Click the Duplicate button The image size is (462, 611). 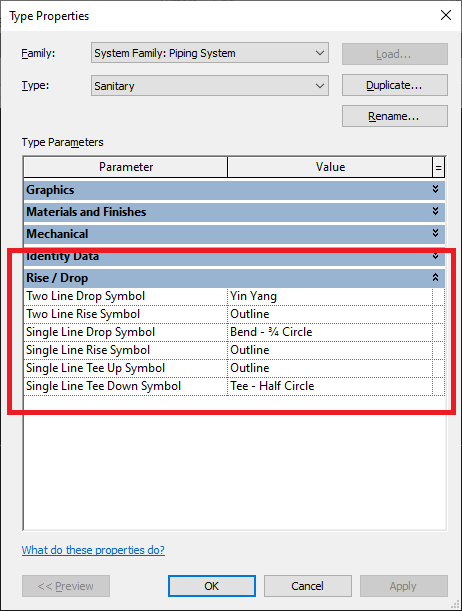395,85
